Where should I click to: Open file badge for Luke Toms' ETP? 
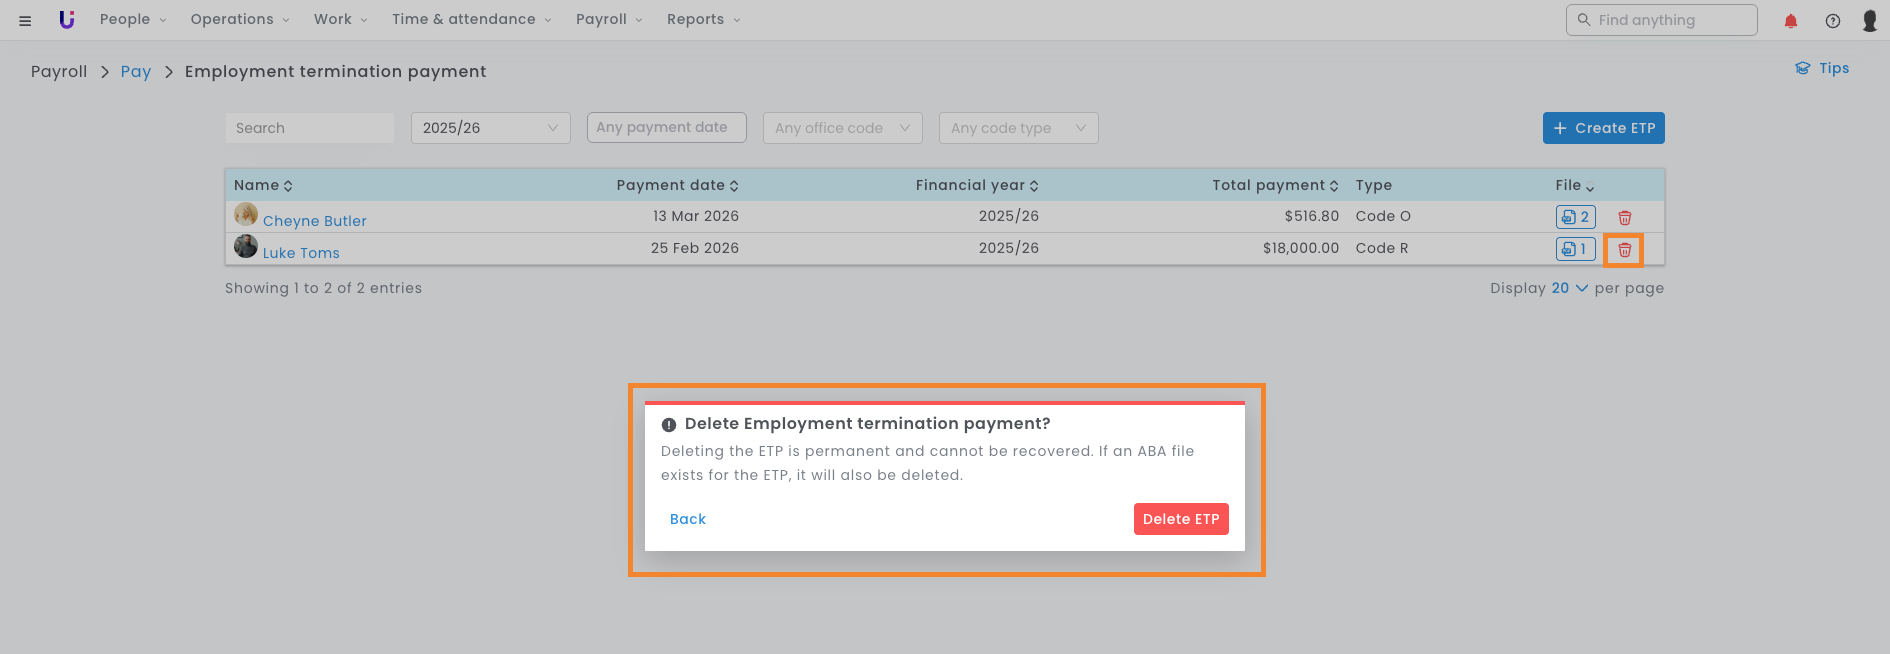[x=1575, y=249]
